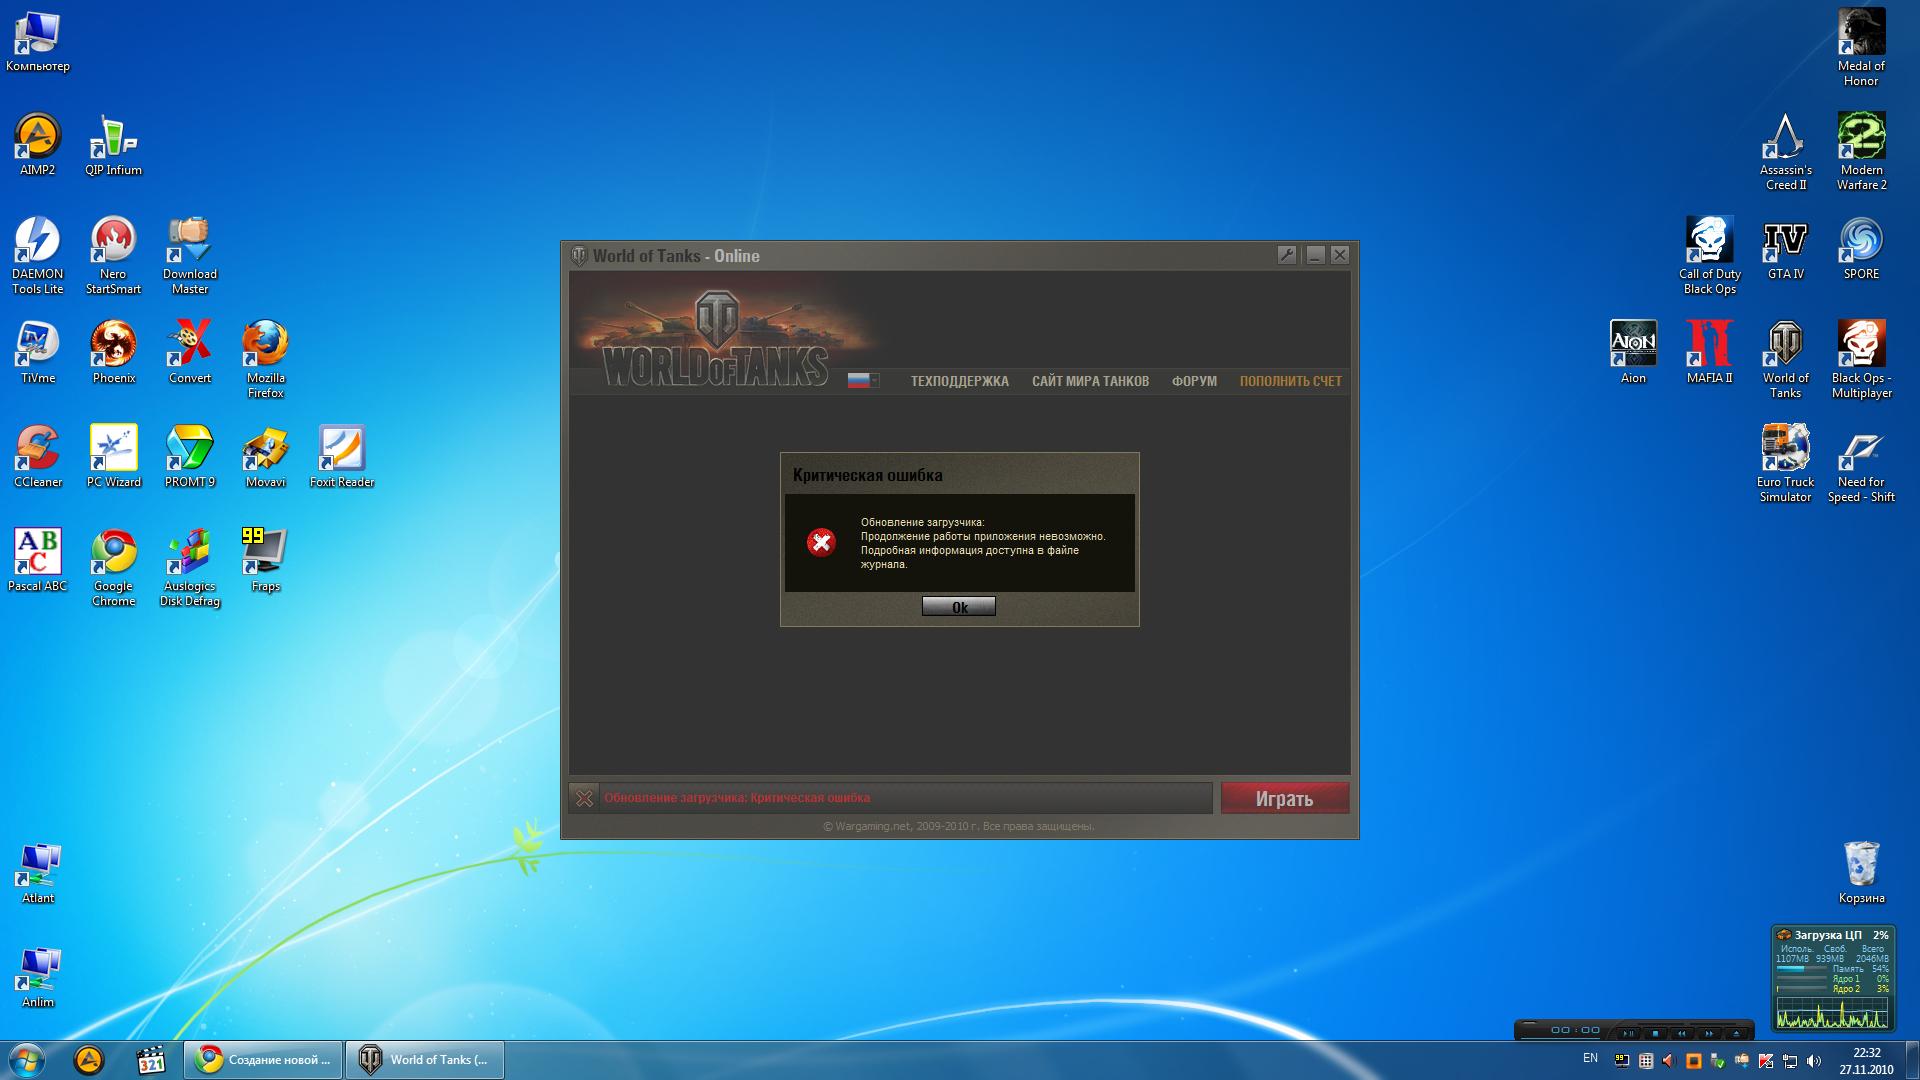Open Medal of Honor desktop shortcut
Image resolution: width=1920 pixels, height=1080 pixels.
pyautogui.click(x=1861, y=48)
